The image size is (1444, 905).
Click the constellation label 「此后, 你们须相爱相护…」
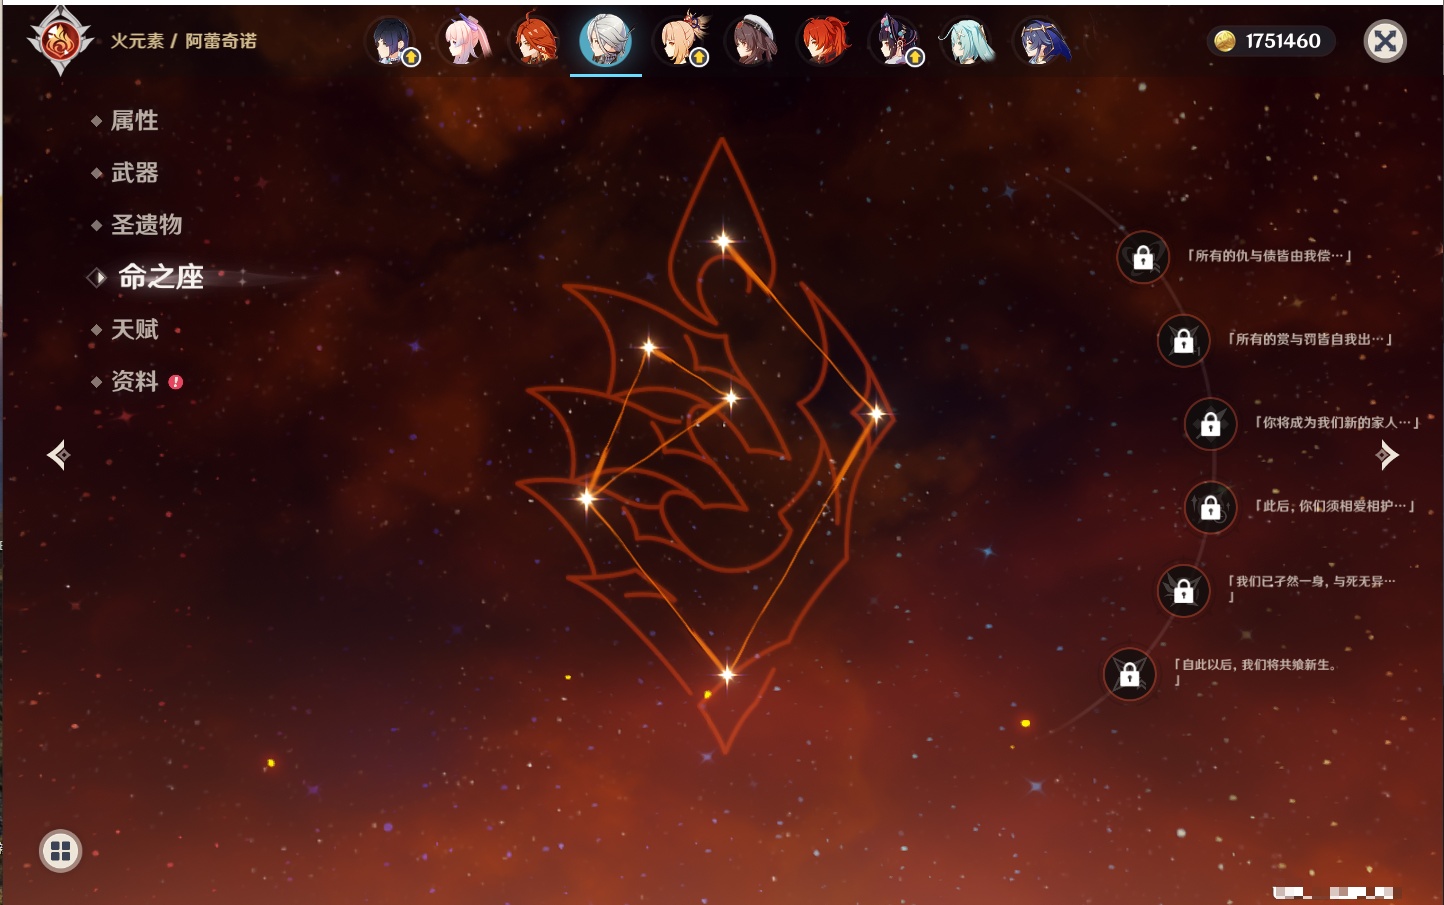(x=1334, y=506)
